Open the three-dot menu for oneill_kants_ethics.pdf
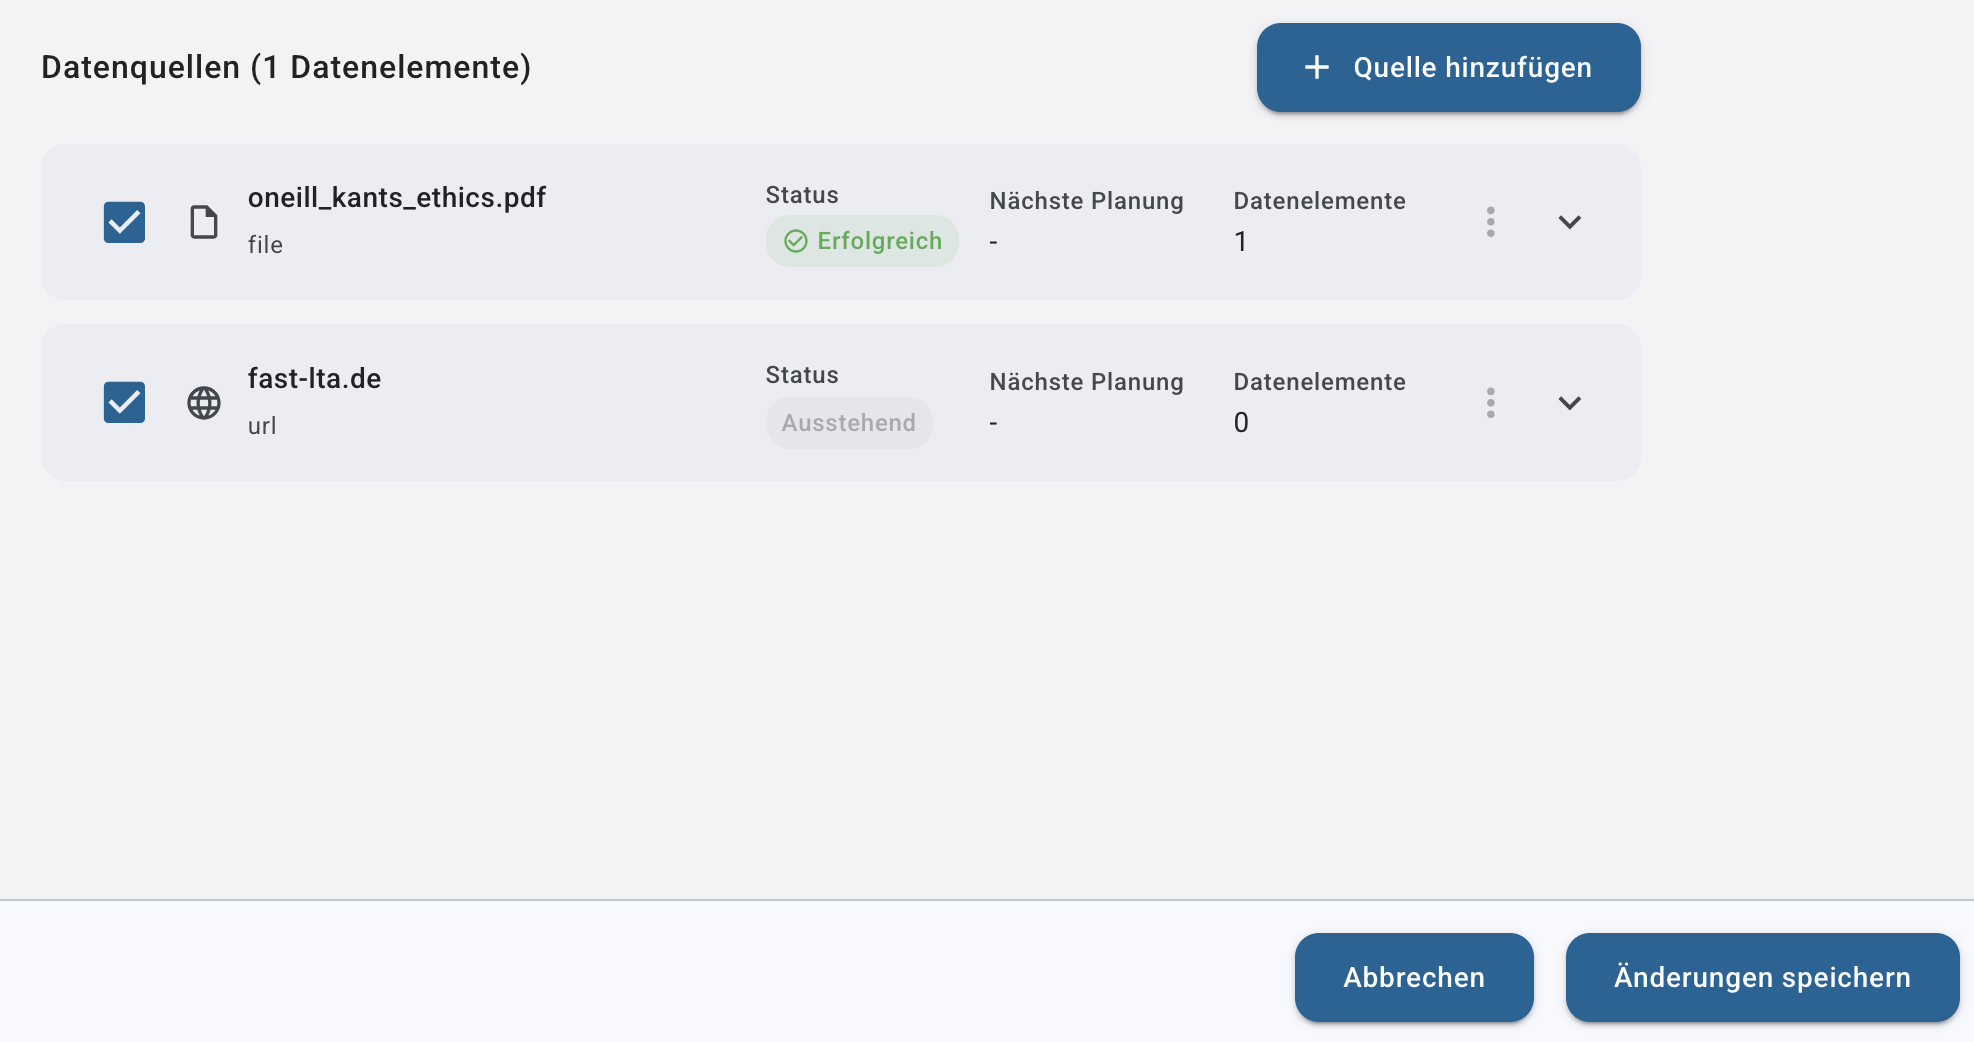The width and height of the screenshot is (1974, 1042). 1490,222
